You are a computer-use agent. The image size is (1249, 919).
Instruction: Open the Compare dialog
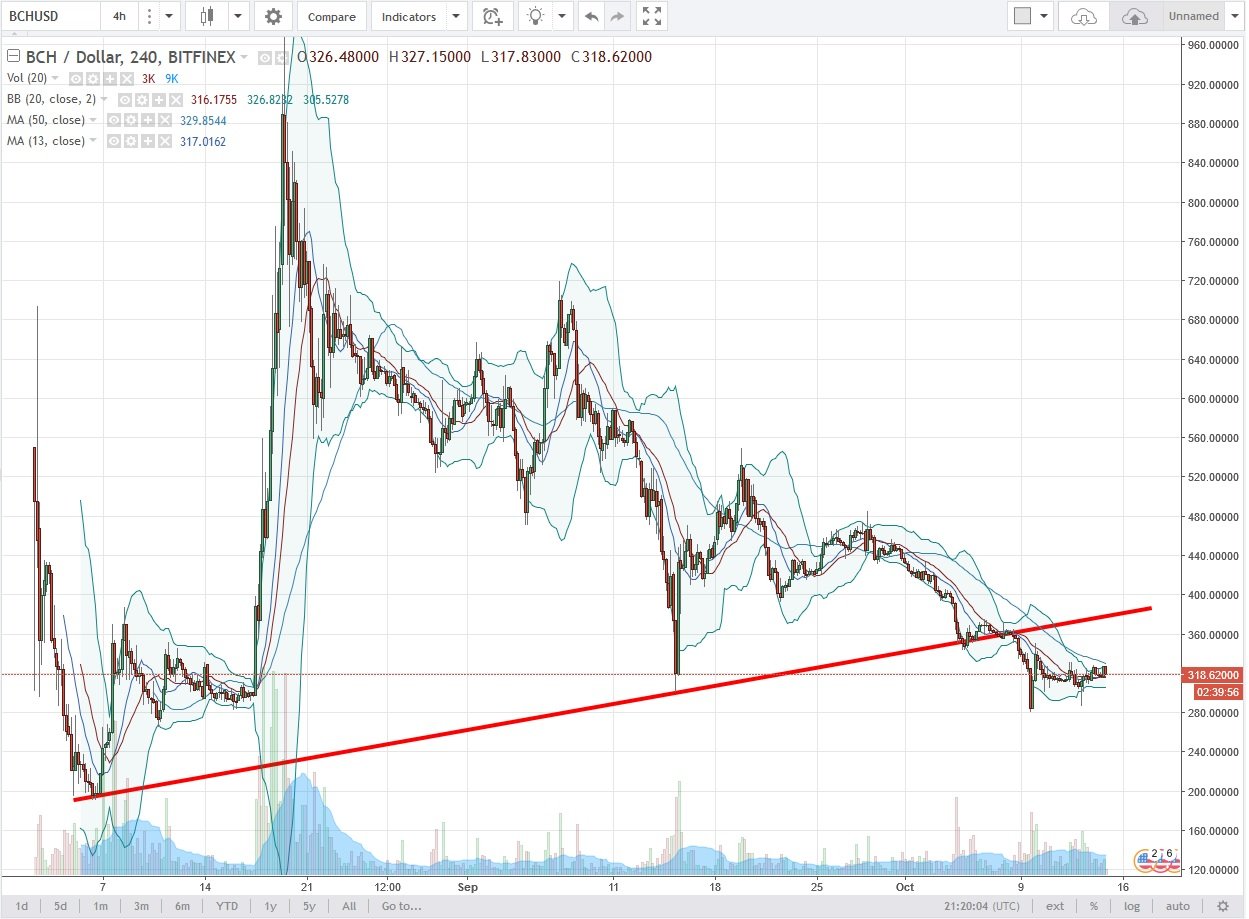pos(331,16)
